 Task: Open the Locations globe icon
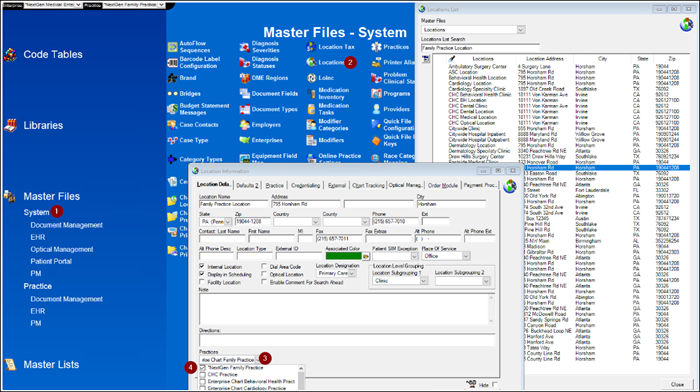(311, 63)
